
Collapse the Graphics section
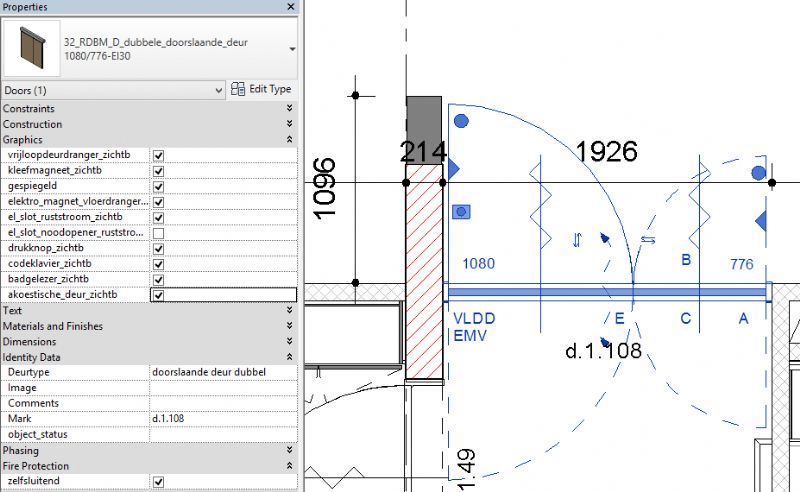(x=289, y=140)
